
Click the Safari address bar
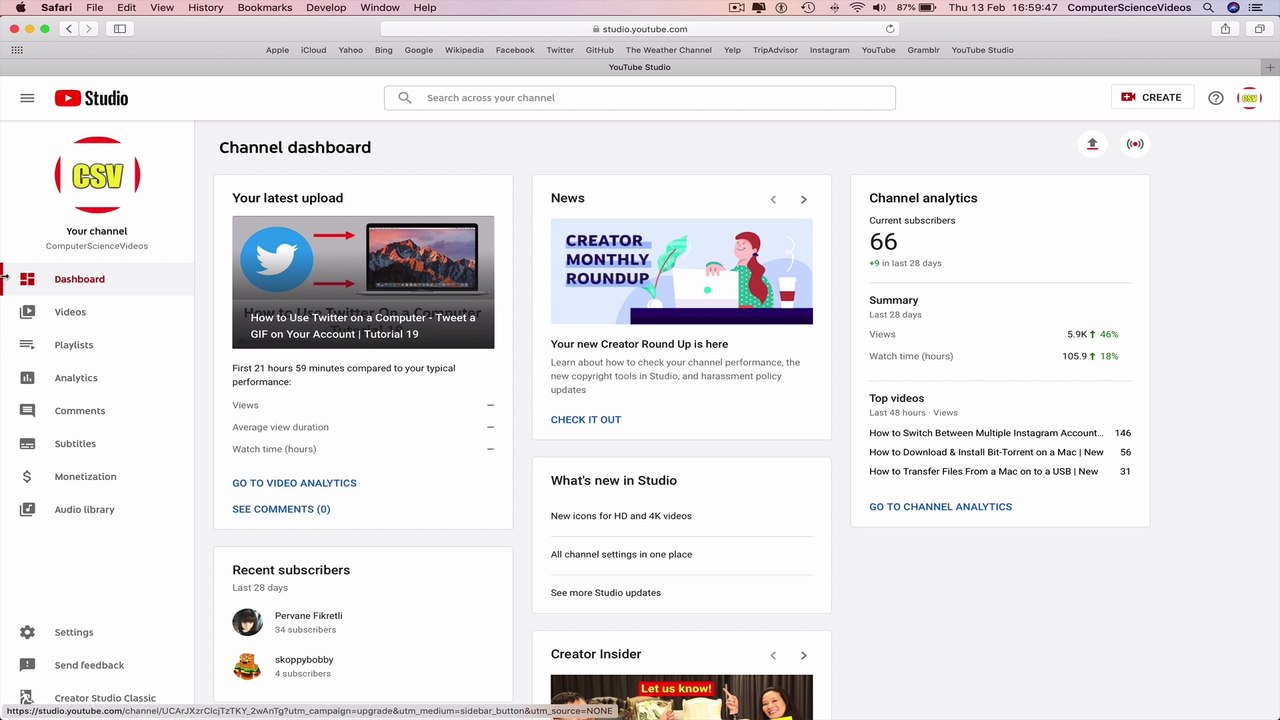pos(640,29)
